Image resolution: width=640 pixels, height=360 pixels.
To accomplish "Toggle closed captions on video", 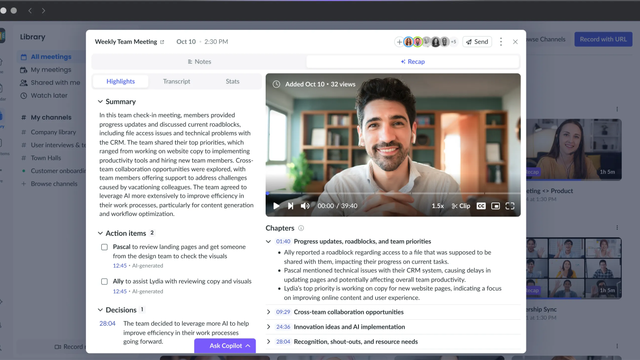I will [481, 206].
